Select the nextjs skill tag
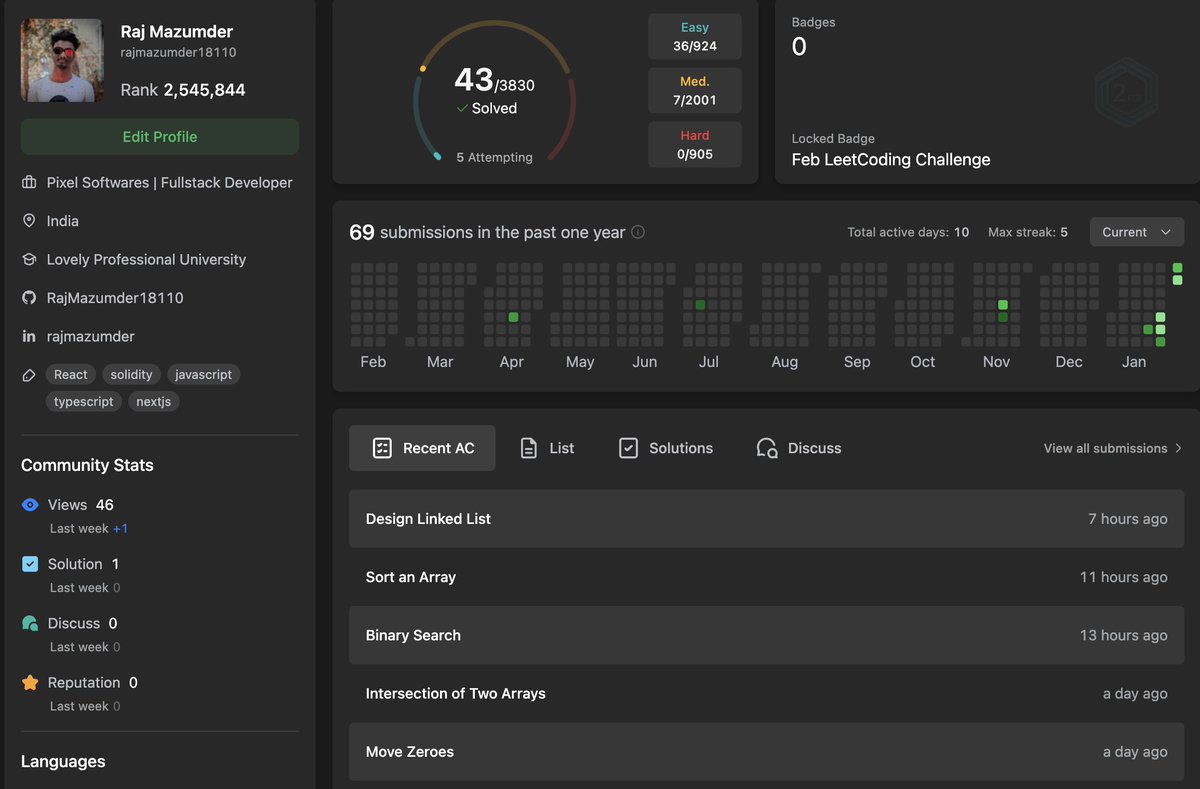 click(x=154, y=402)
